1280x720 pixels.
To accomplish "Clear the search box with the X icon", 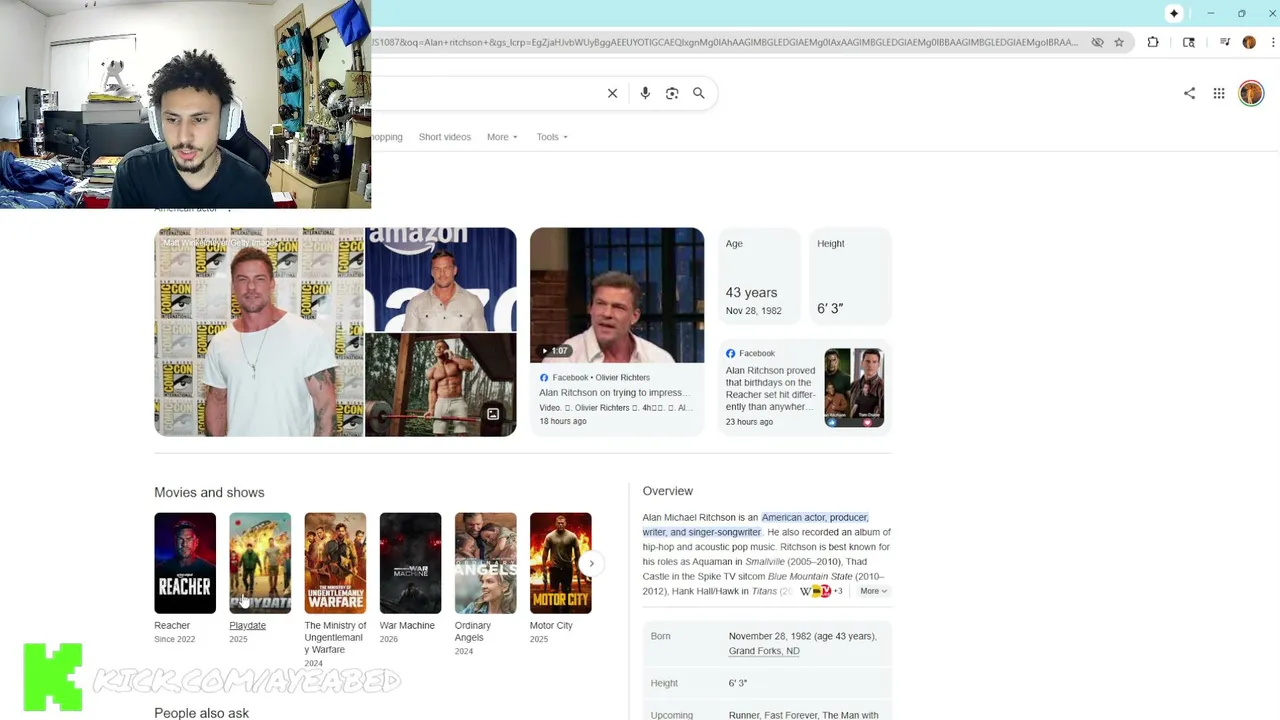I will (613, 93).
